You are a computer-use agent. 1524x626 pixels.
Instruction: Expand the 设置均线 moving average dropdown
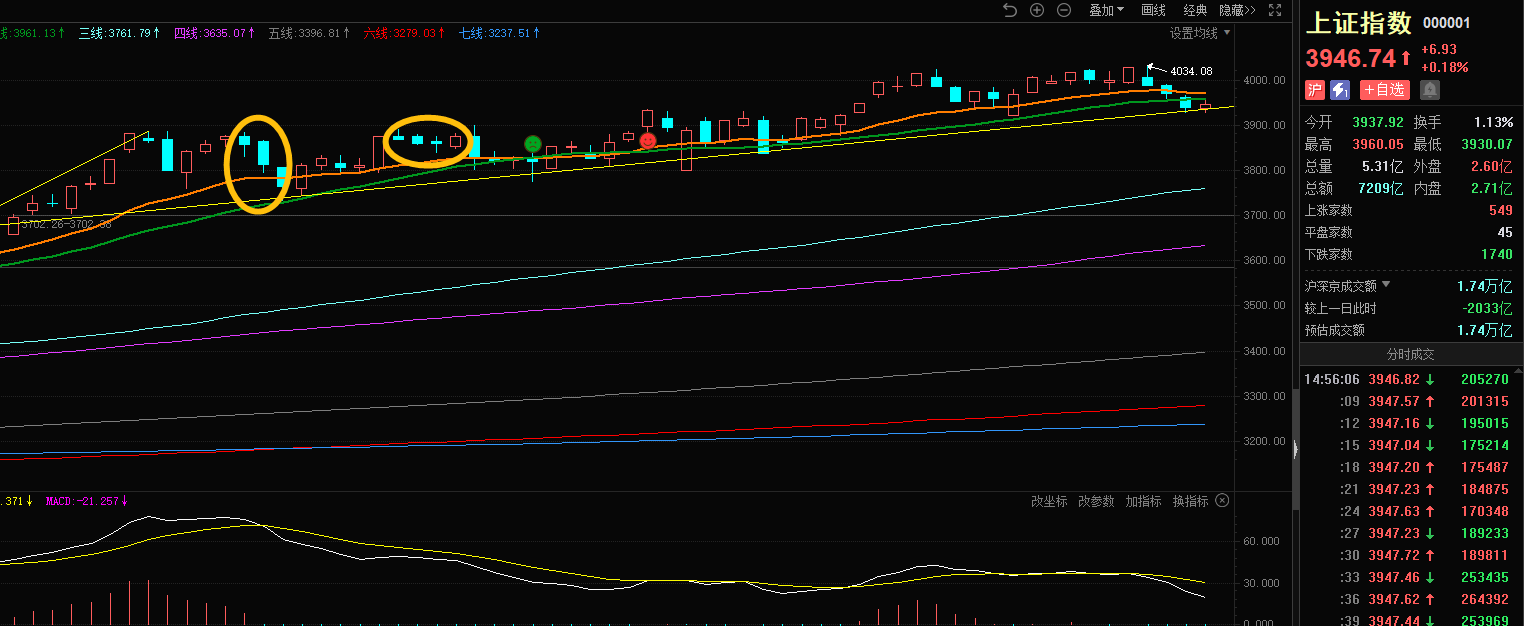[1200, 33]
